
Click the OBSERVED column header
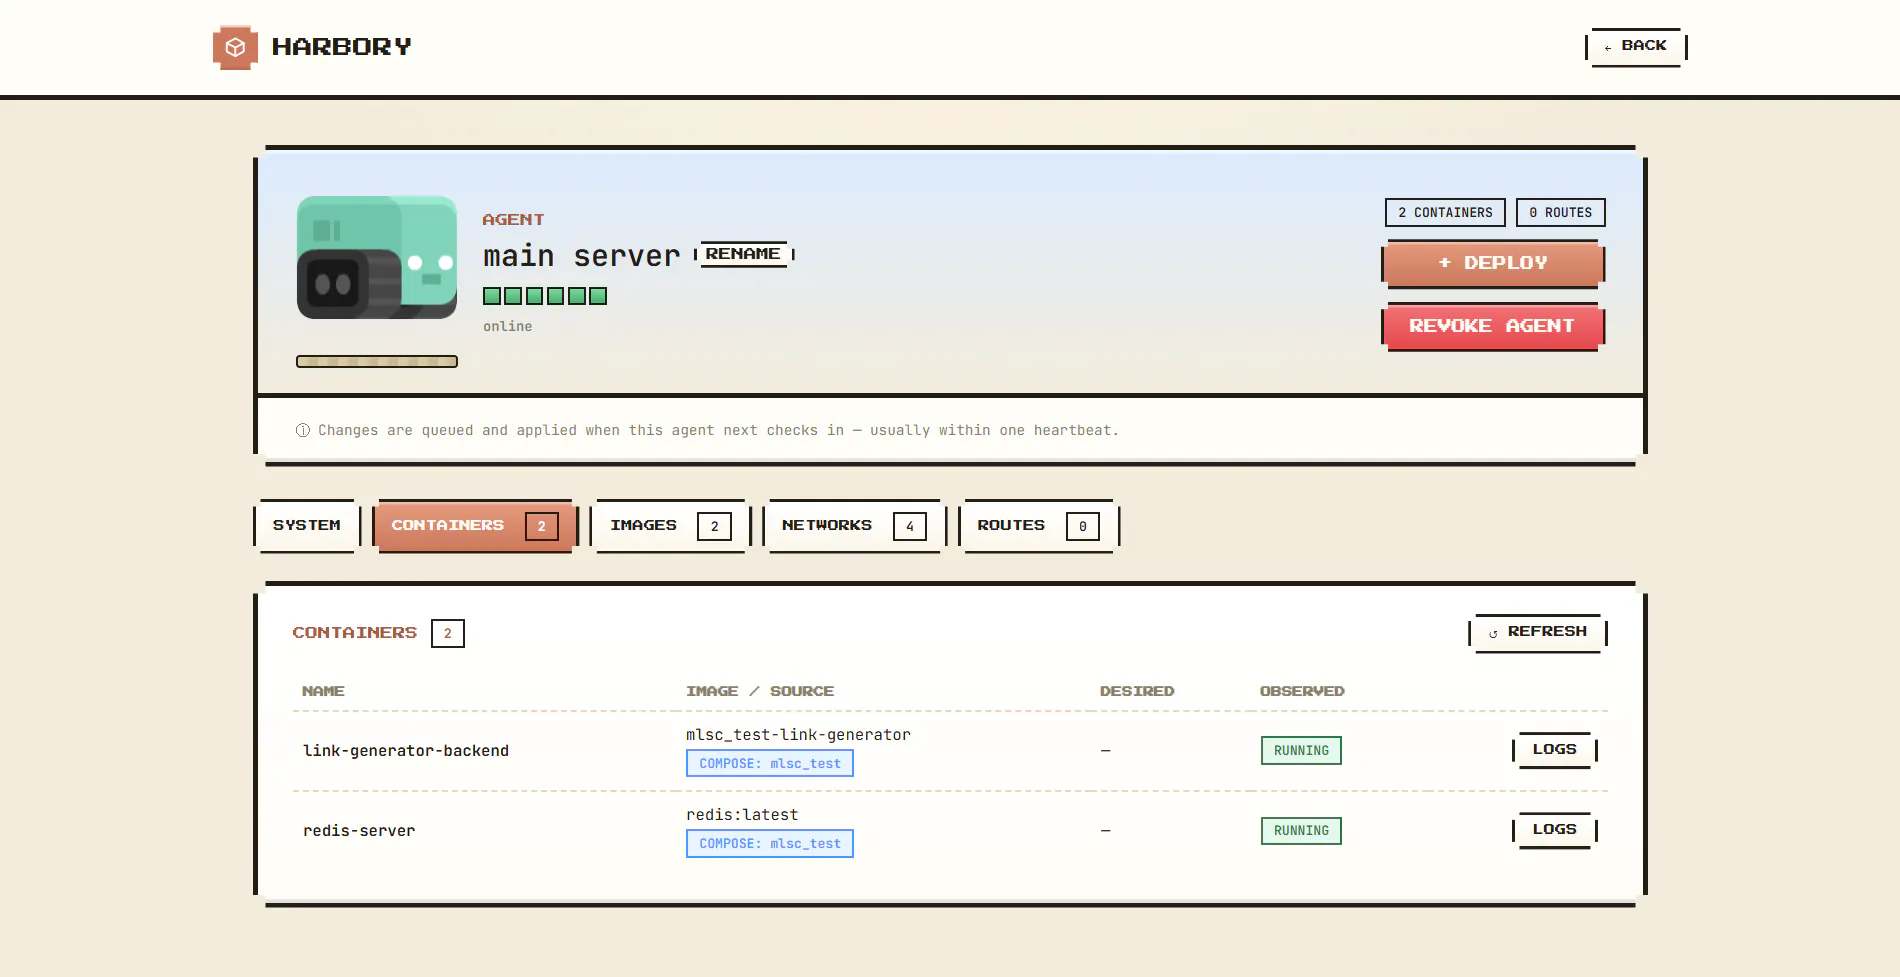(1302, 691)
